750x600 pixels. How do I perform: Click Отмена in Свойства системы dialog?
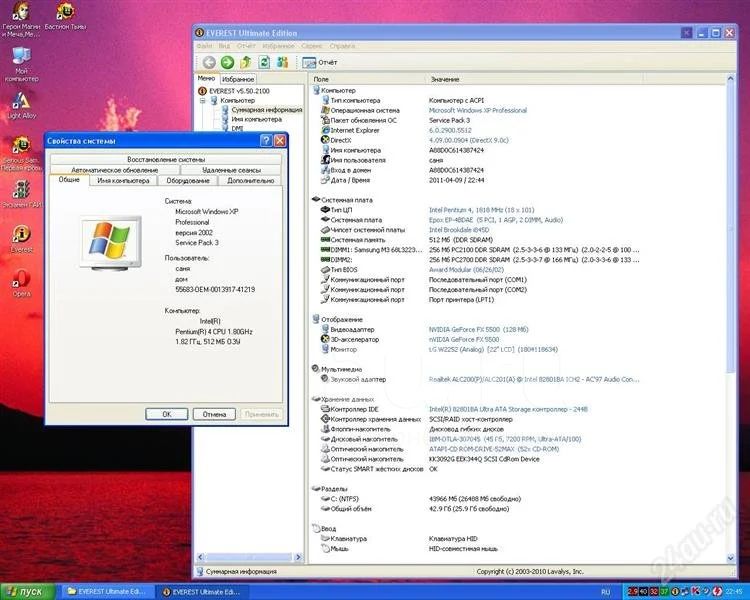(x=214, y=414)
